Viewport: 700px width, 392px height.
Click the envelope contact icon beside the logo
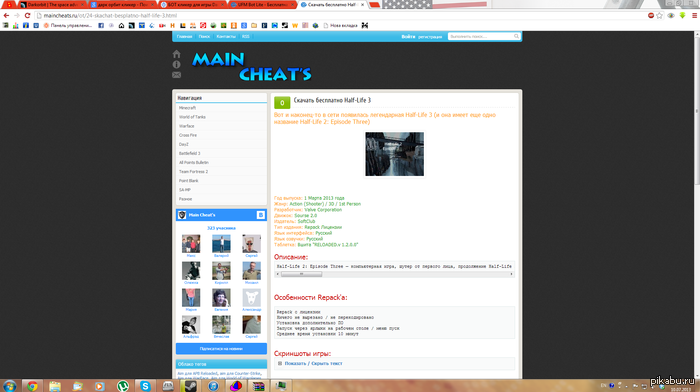pos(176,75)
